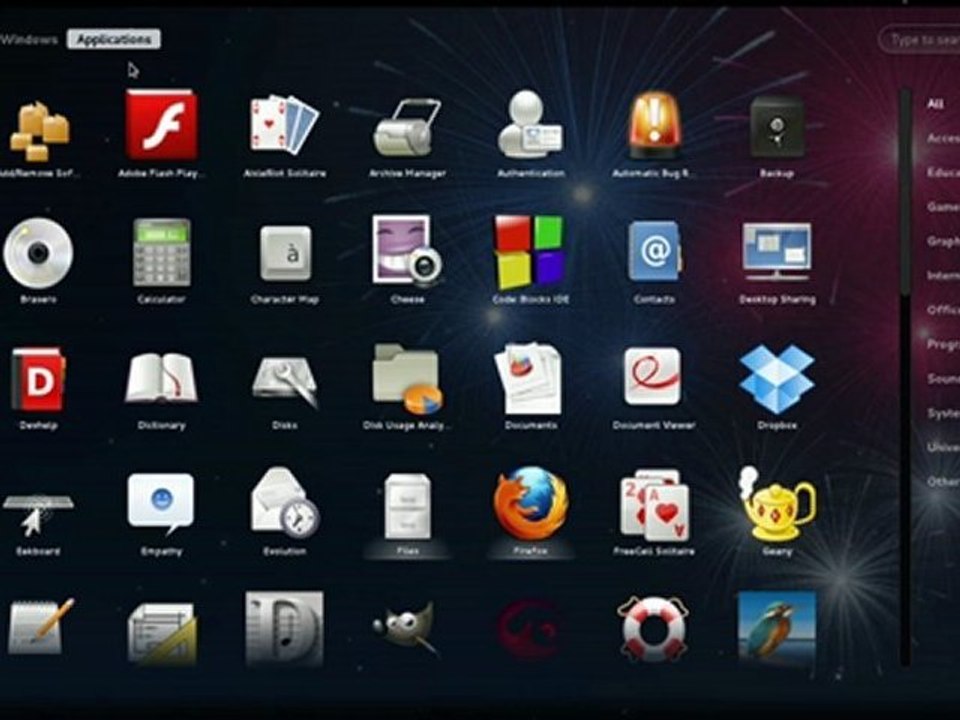Filter by Internet category
Screen dimensions: 960x720
943,276
